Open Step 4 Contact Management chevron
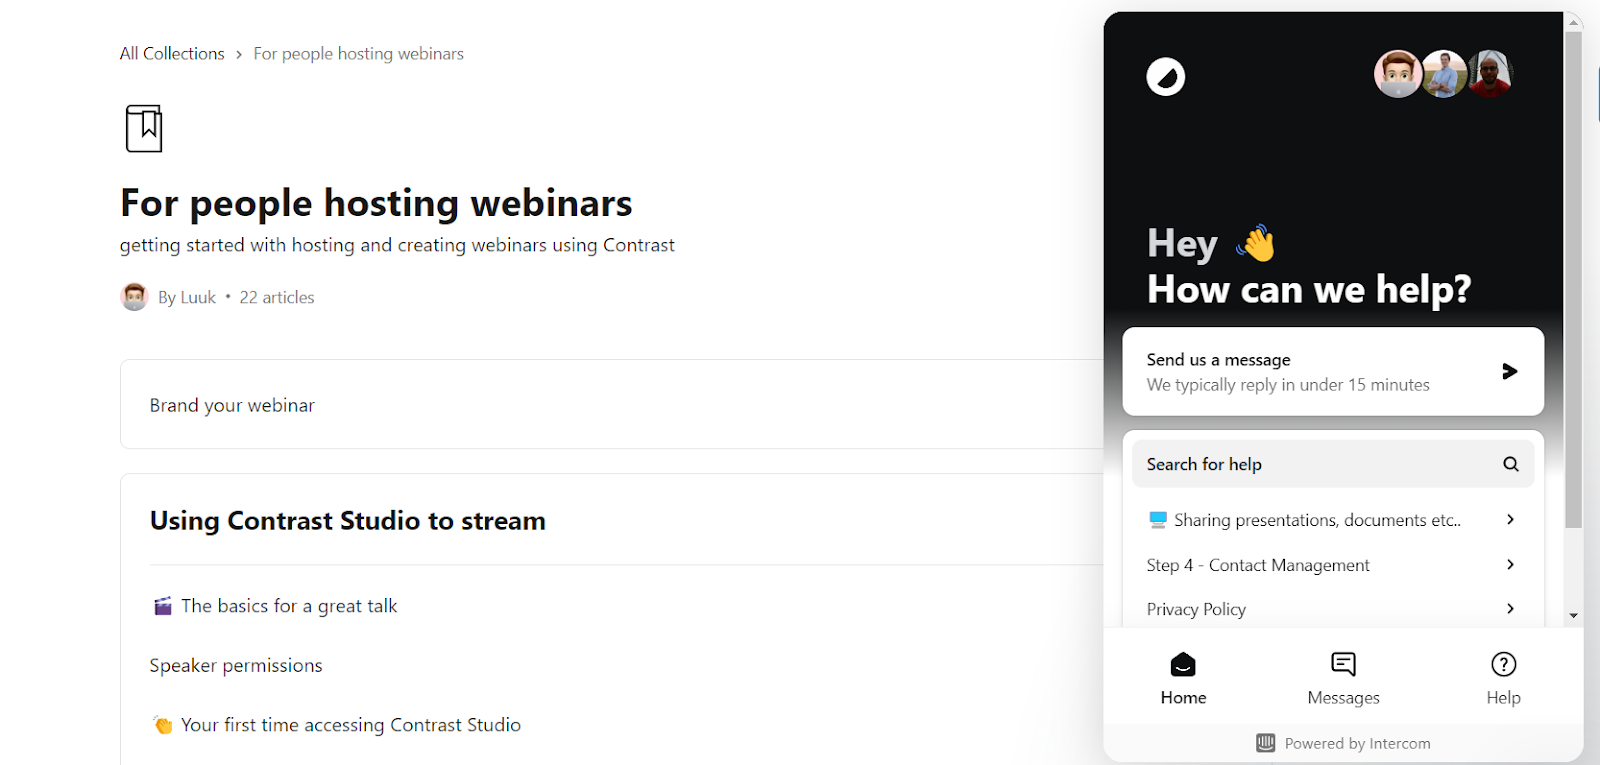Viewport: 1600px width, 765px height. tap(1510, 564)
